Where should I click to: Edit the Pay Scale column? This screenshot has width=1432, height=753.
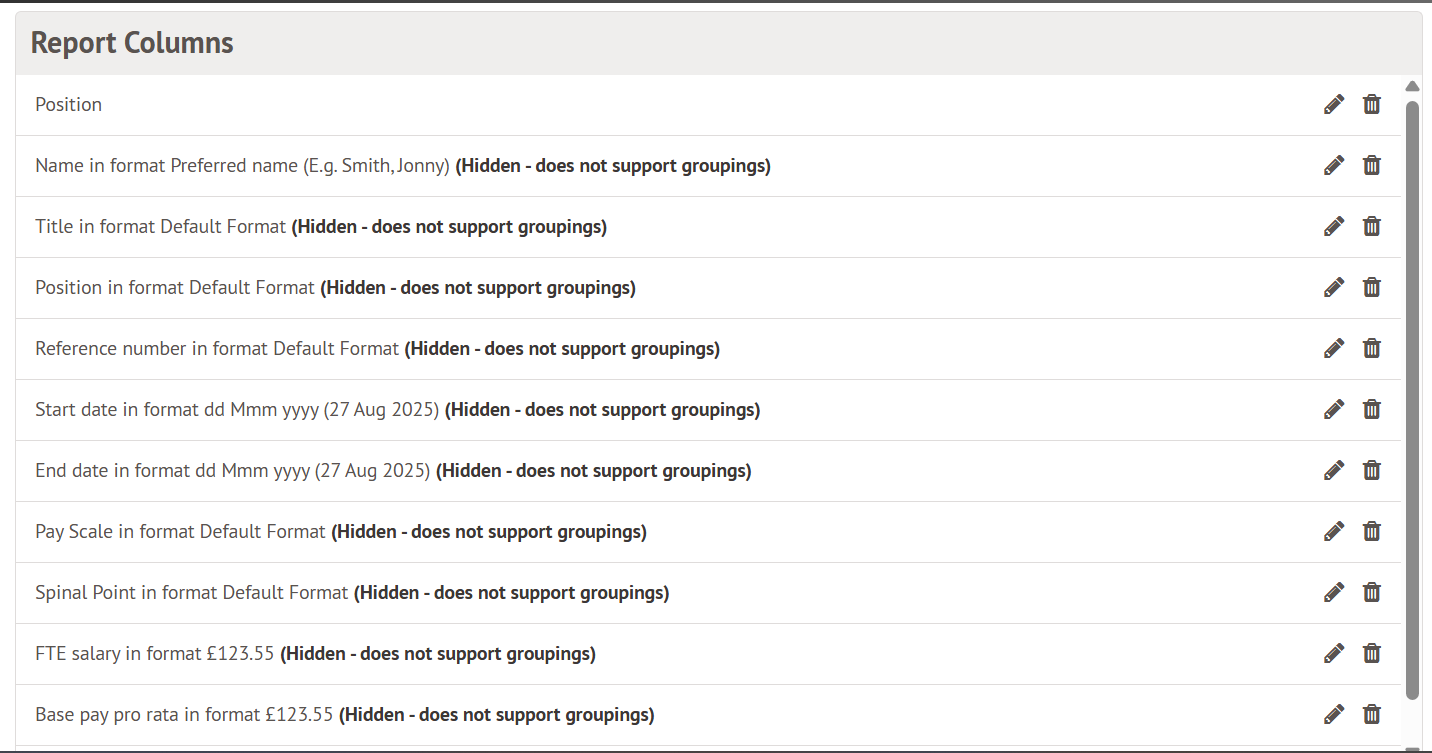[x=1334, y=531]
